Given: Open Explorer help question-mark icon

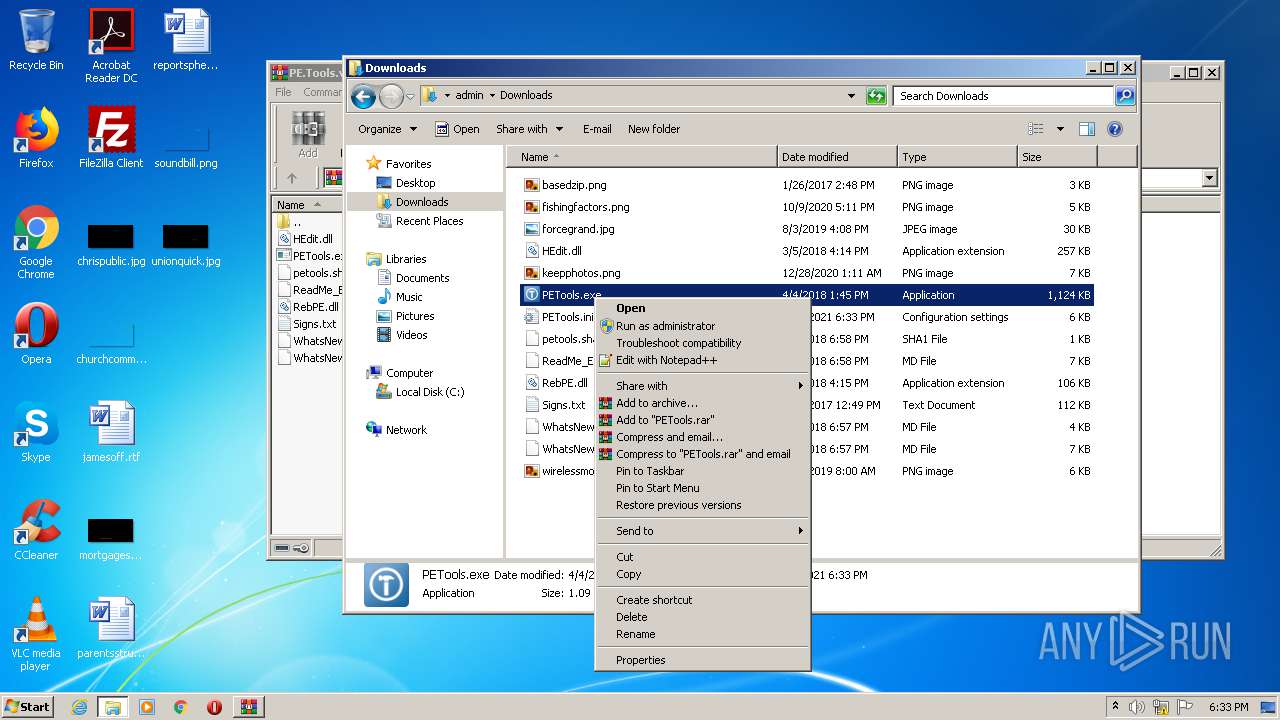Looking at the screenshot, I should (x=1115, y=129).
